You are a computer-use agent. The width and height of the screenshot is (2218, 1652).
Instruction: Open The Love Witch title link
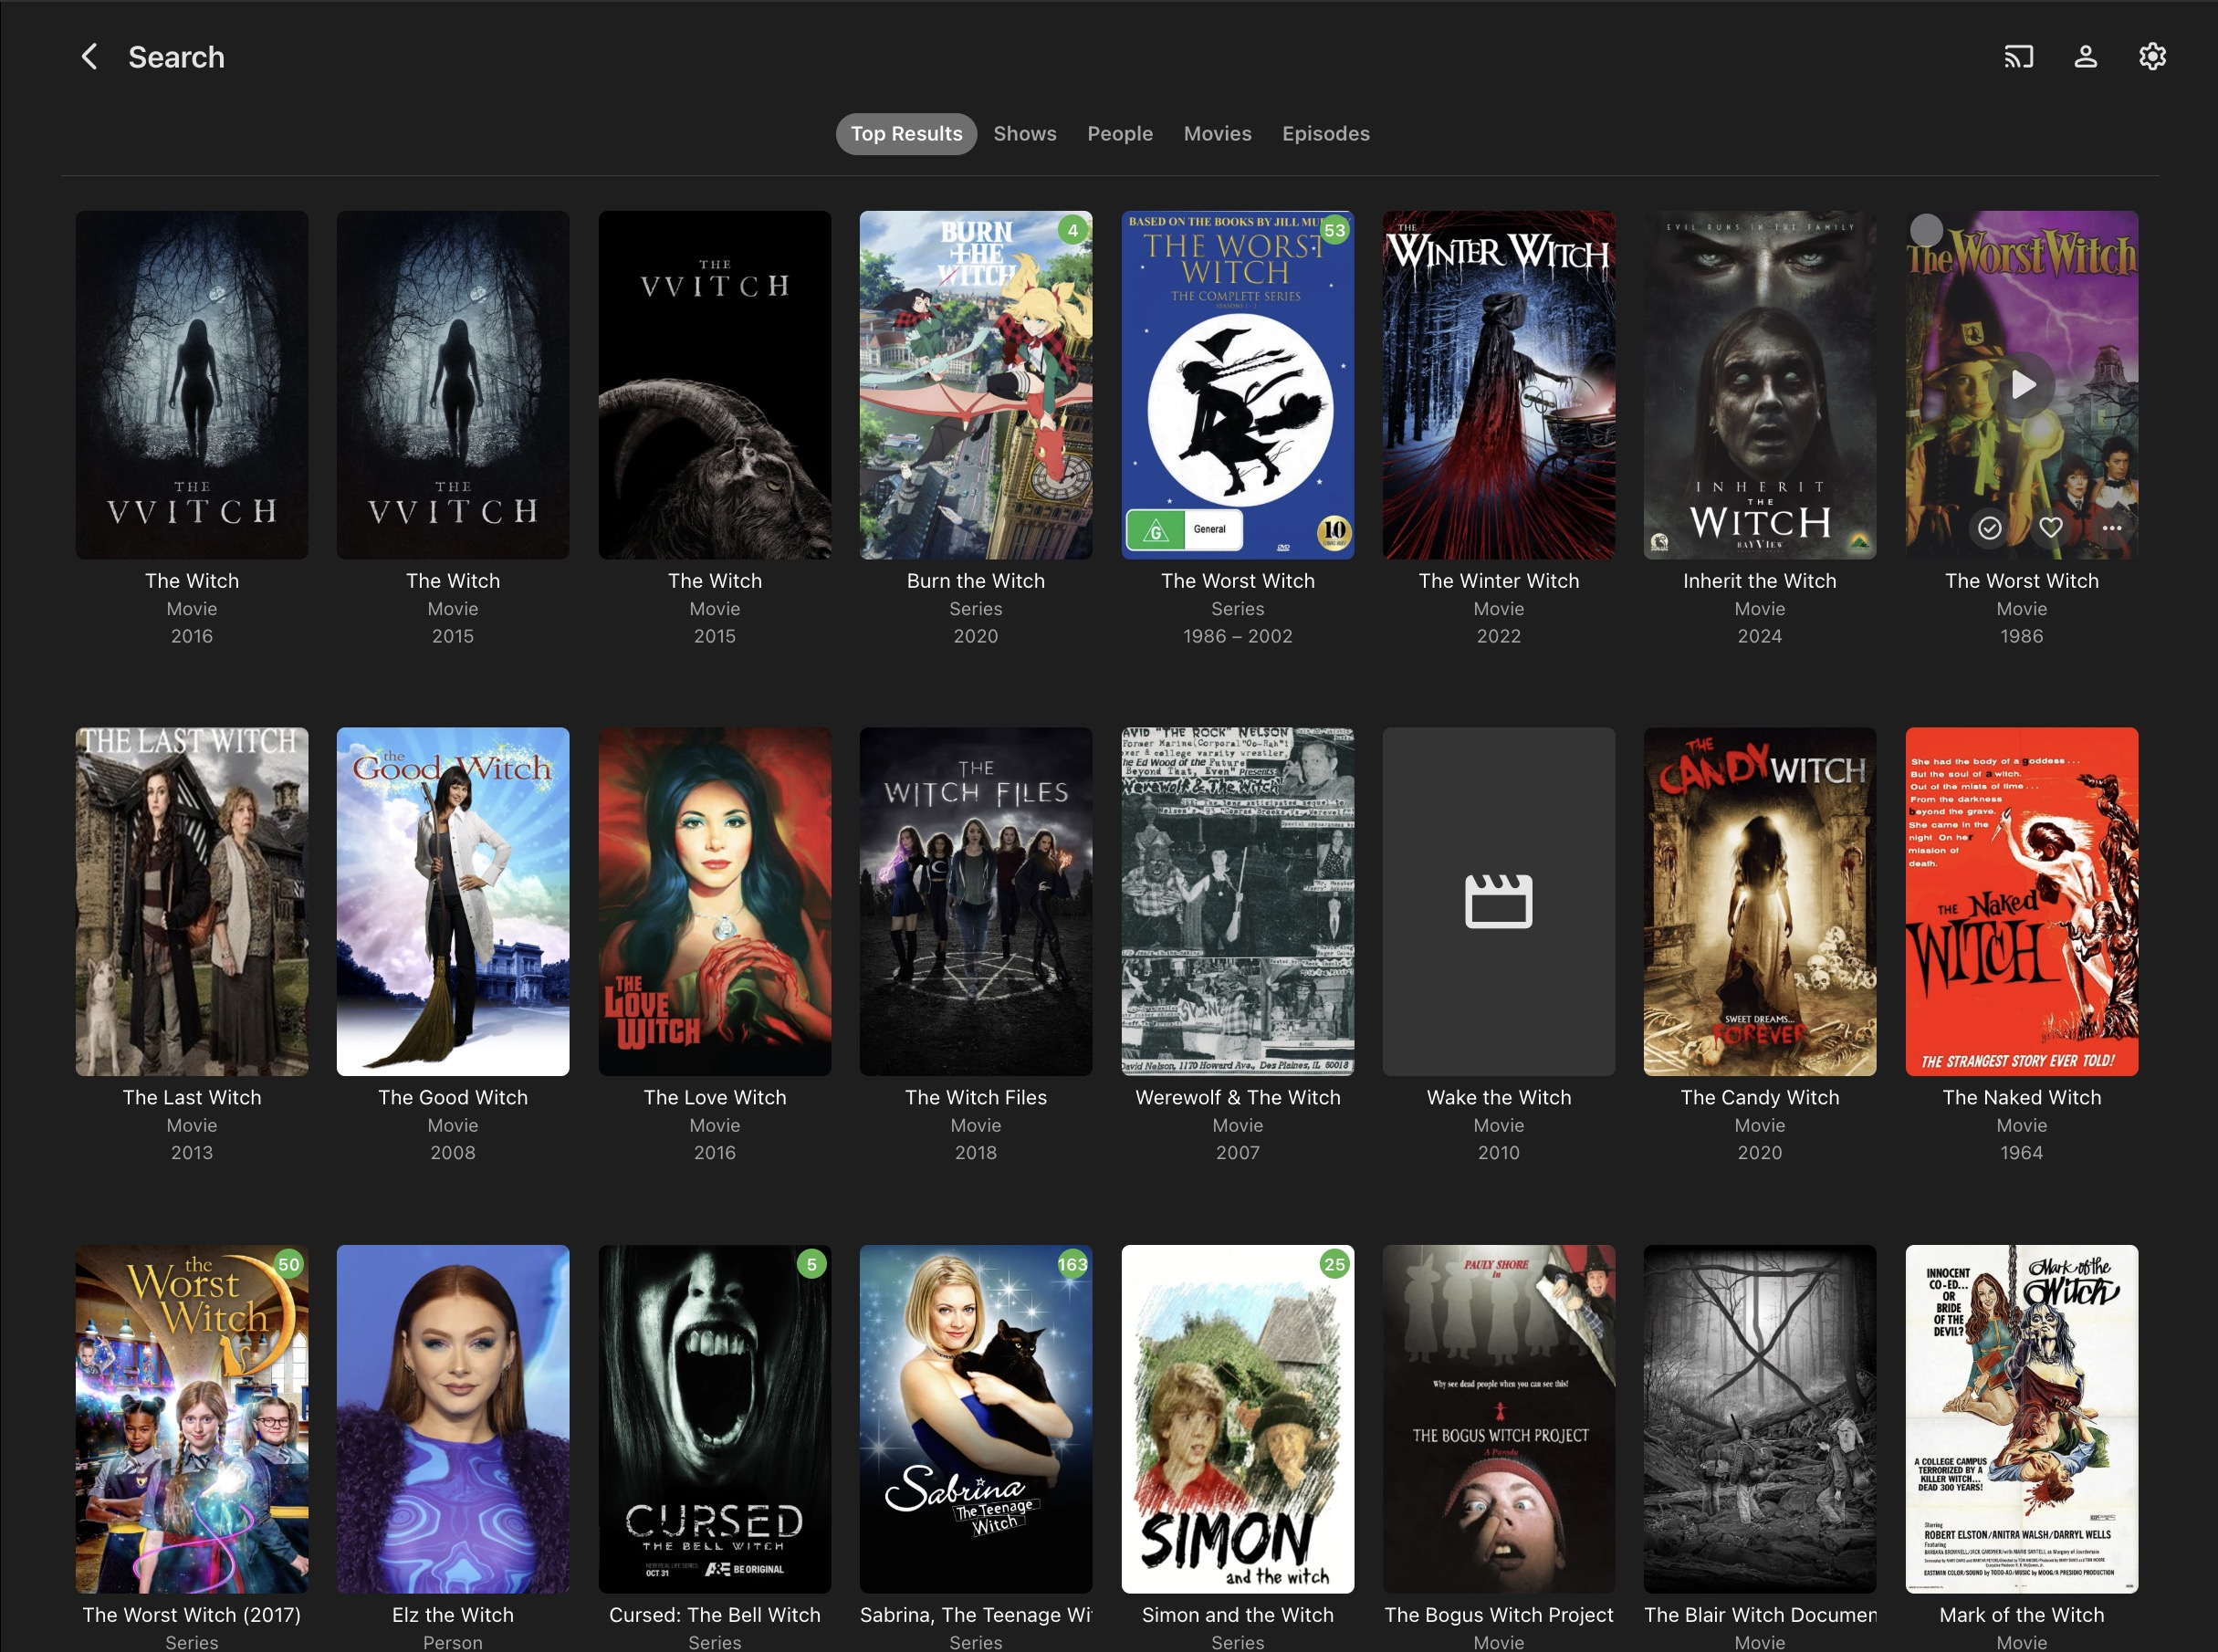point(714,1098)
